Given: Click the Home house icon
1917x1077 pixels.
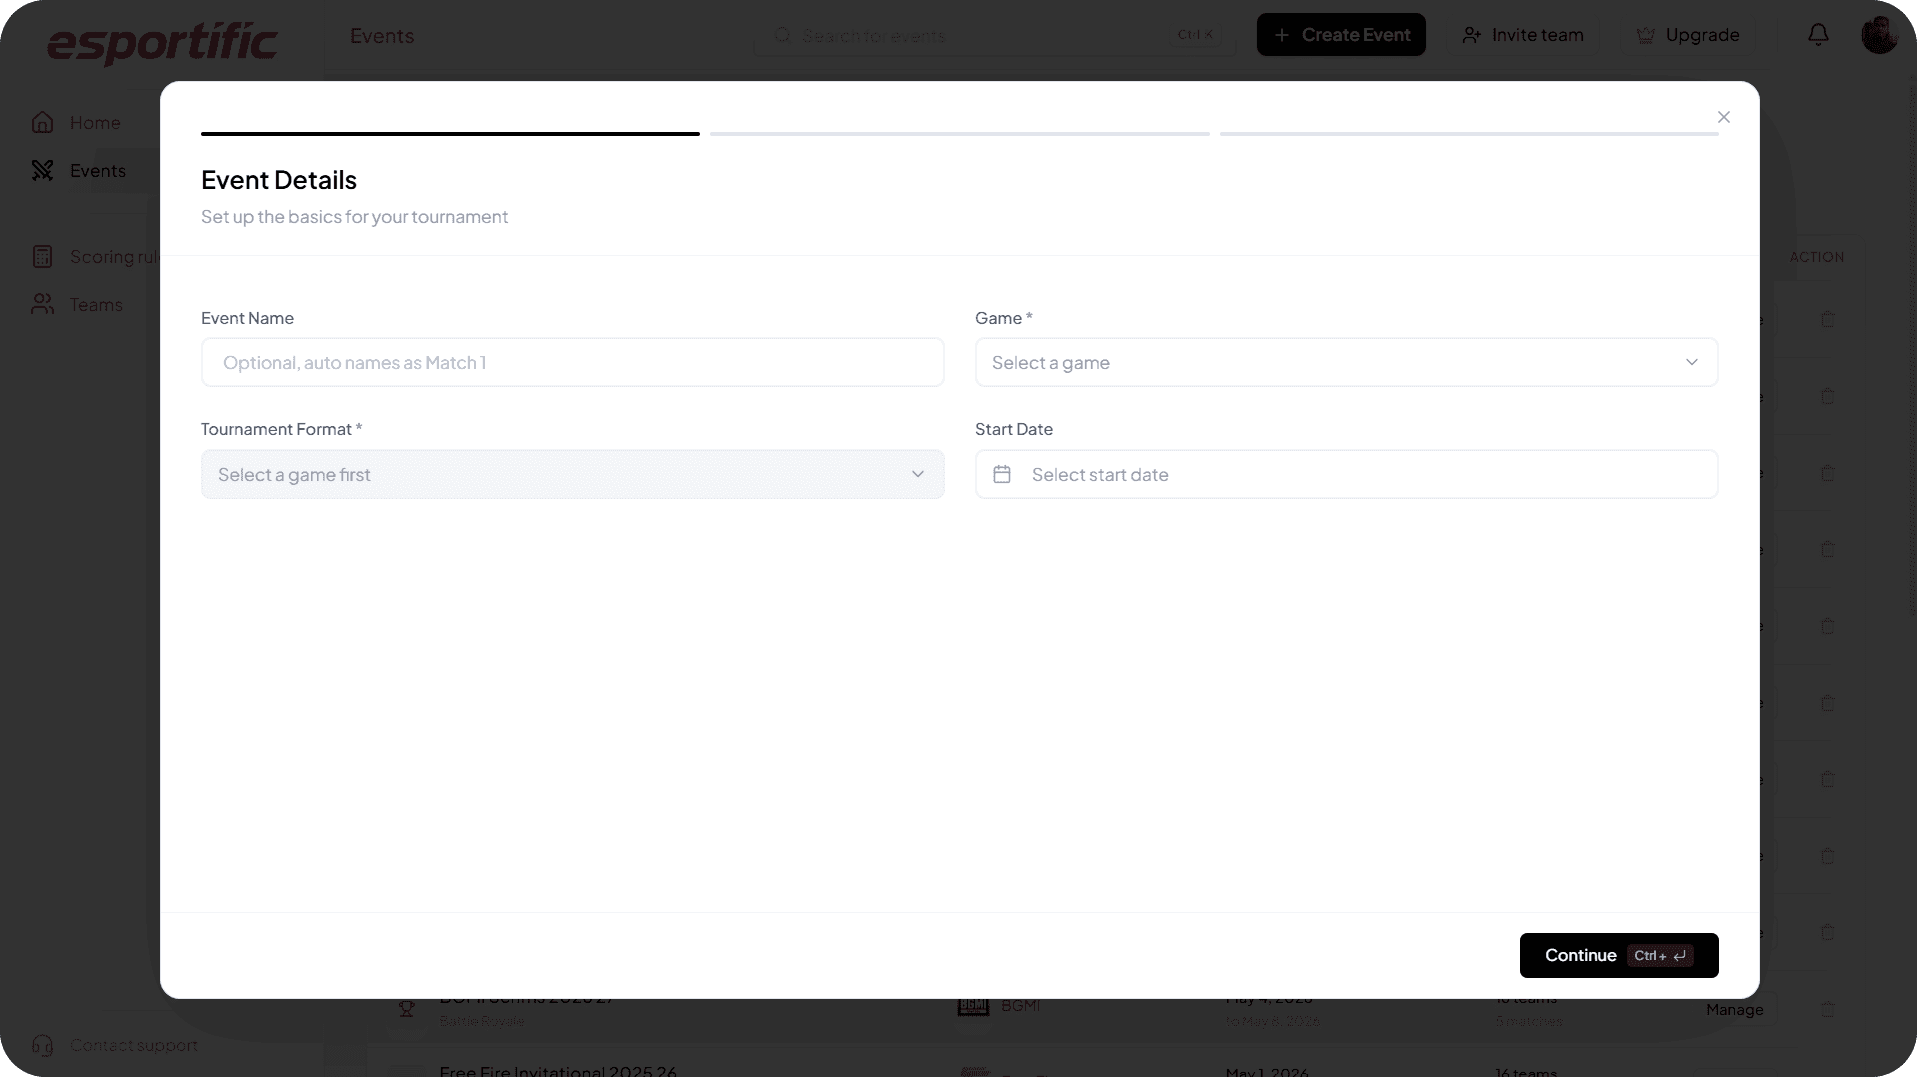Looking at the screenshot, I should click(x=42, y=122).
